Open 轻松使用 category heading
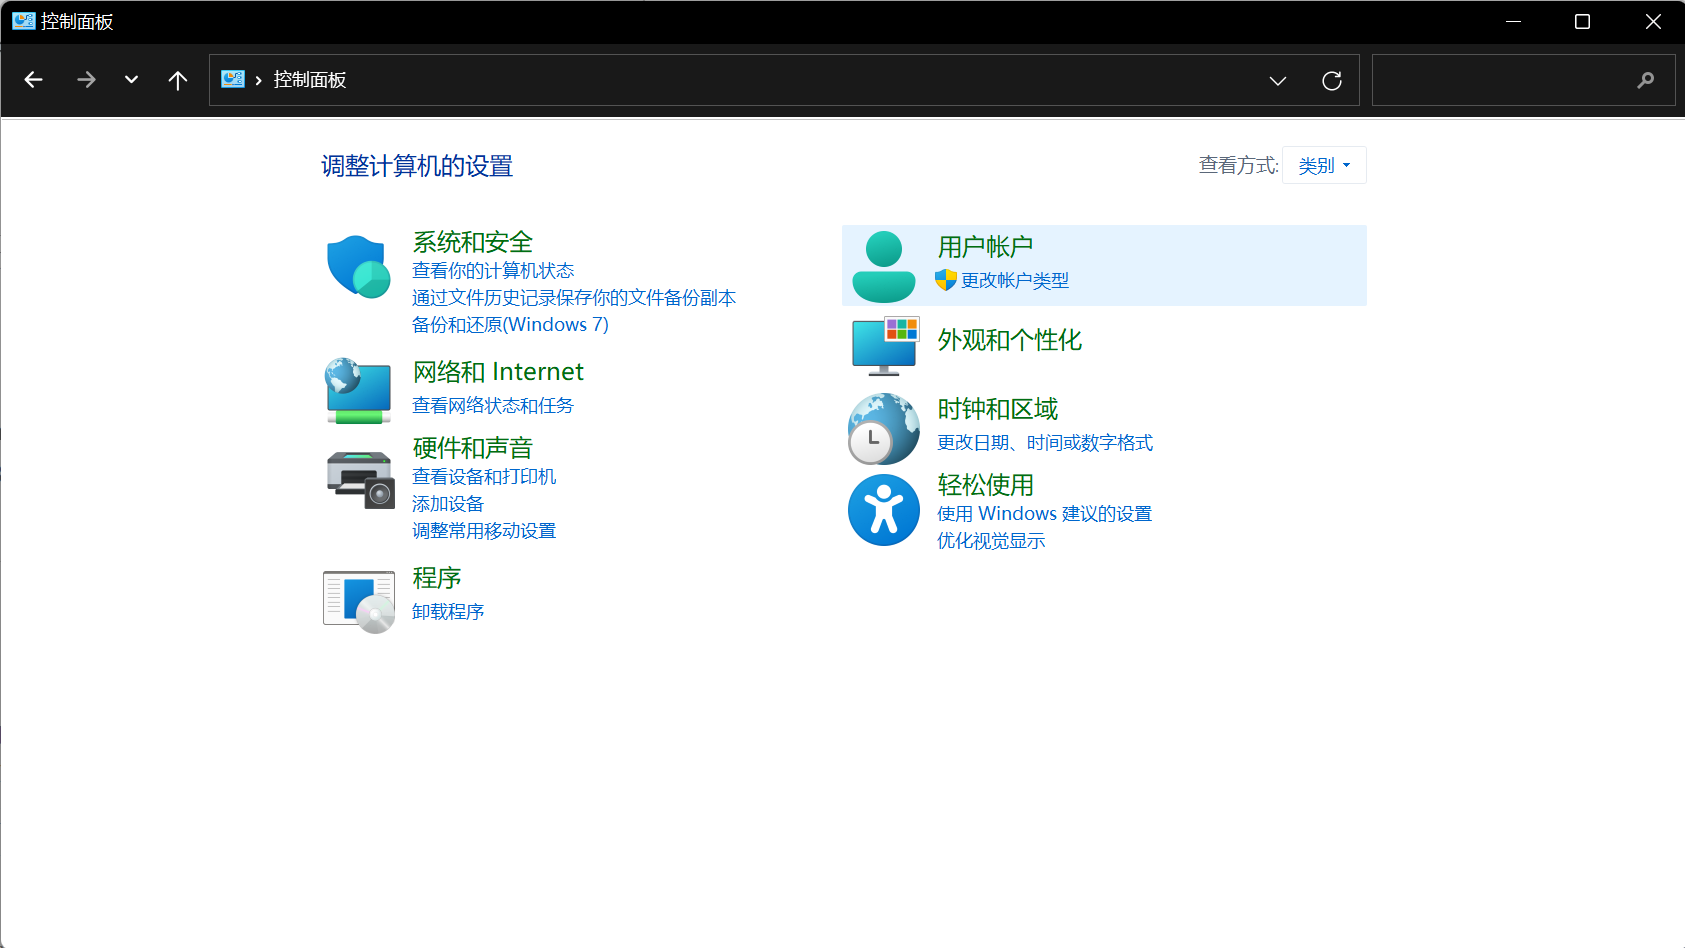 (985, 485)
